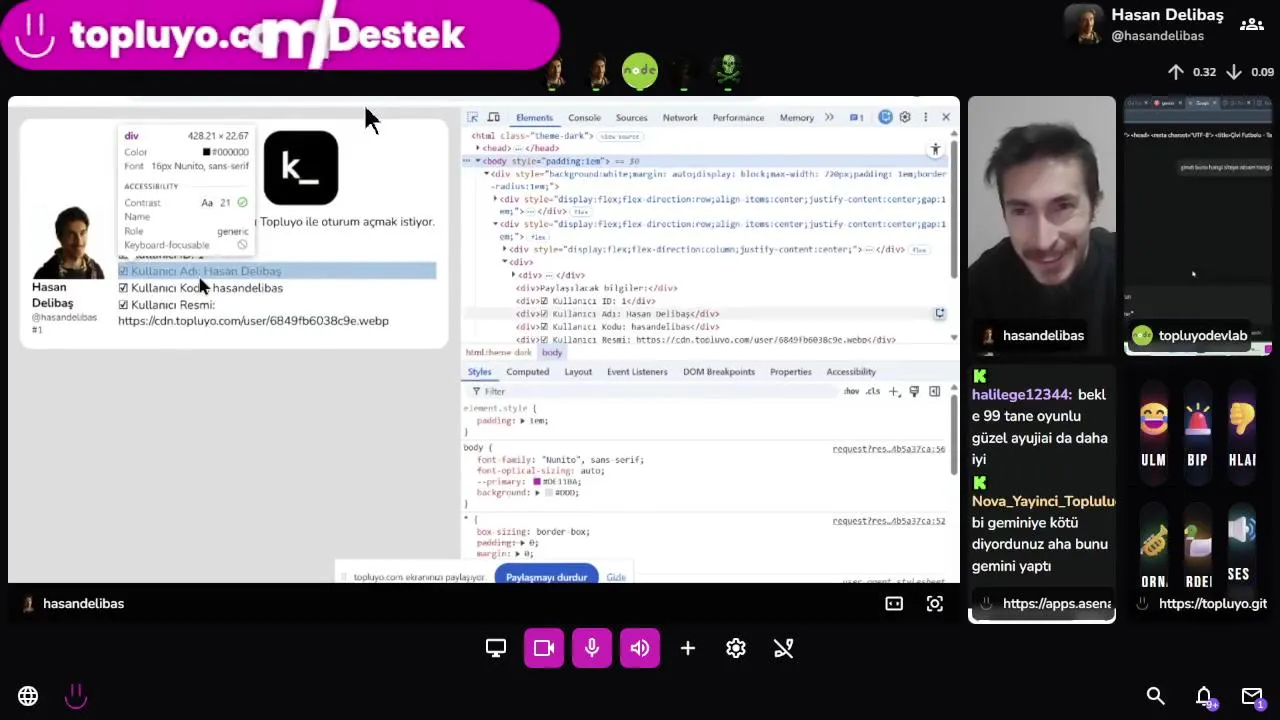
Task: Click the new style rule plus icon
Action: coord(894,391)
